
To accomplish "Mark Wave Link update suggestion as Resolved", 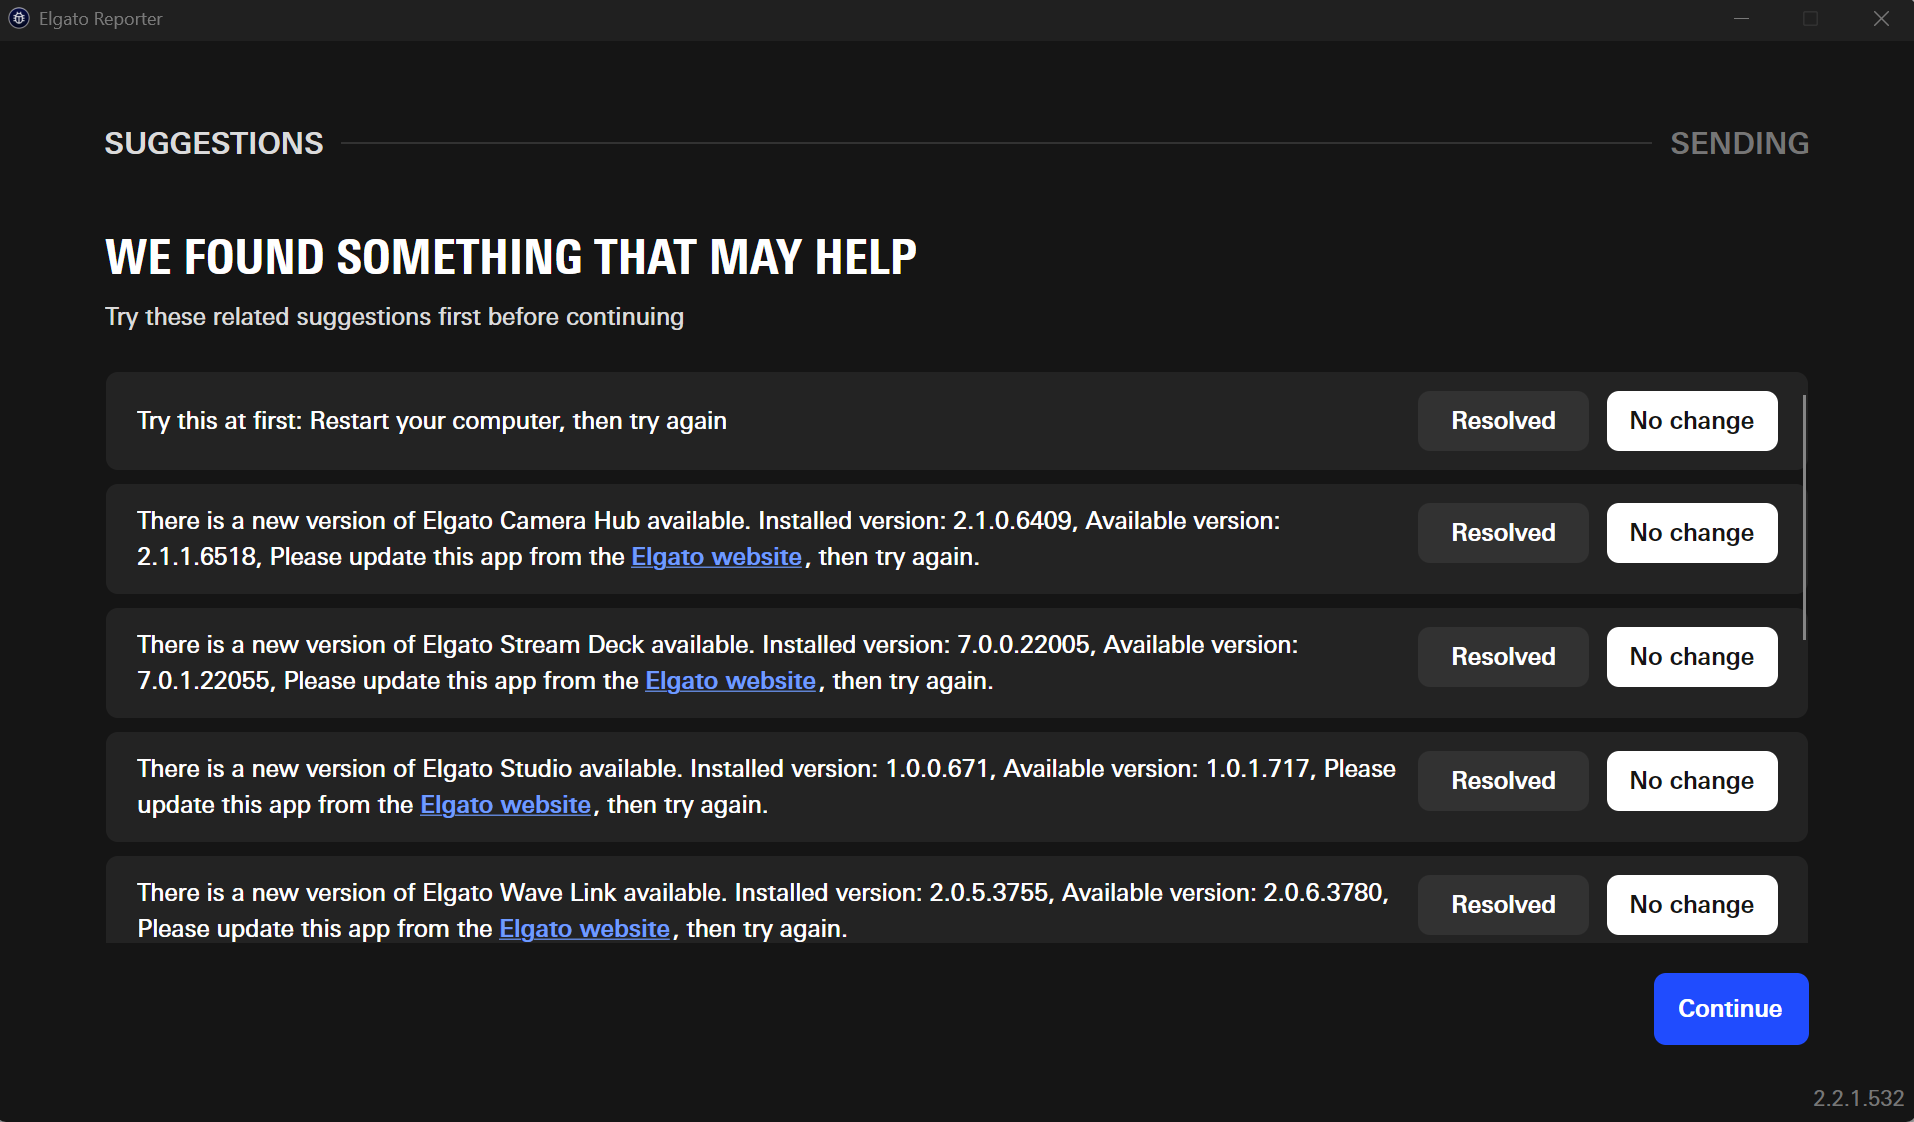I will pyautogui.click(x=1502, y=905).
